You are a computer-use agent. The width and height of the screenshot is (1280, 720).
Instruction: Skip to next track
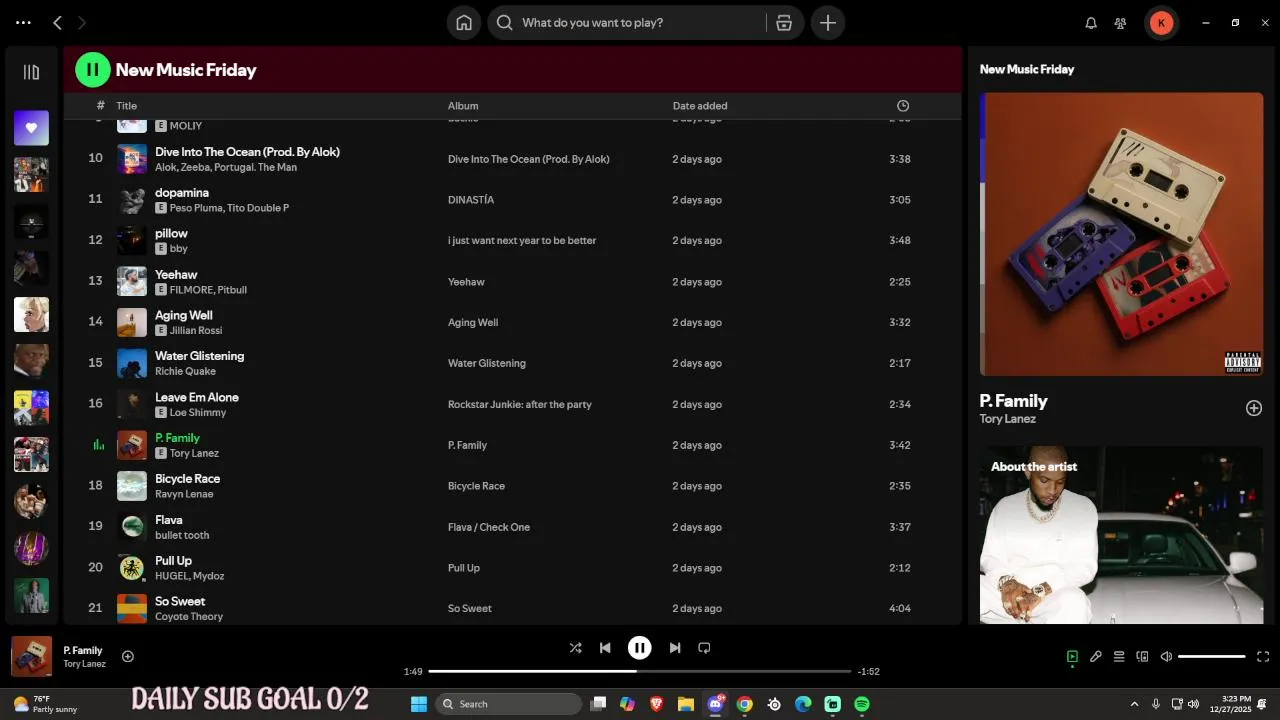pyautogui.click(x=675, y=648)
